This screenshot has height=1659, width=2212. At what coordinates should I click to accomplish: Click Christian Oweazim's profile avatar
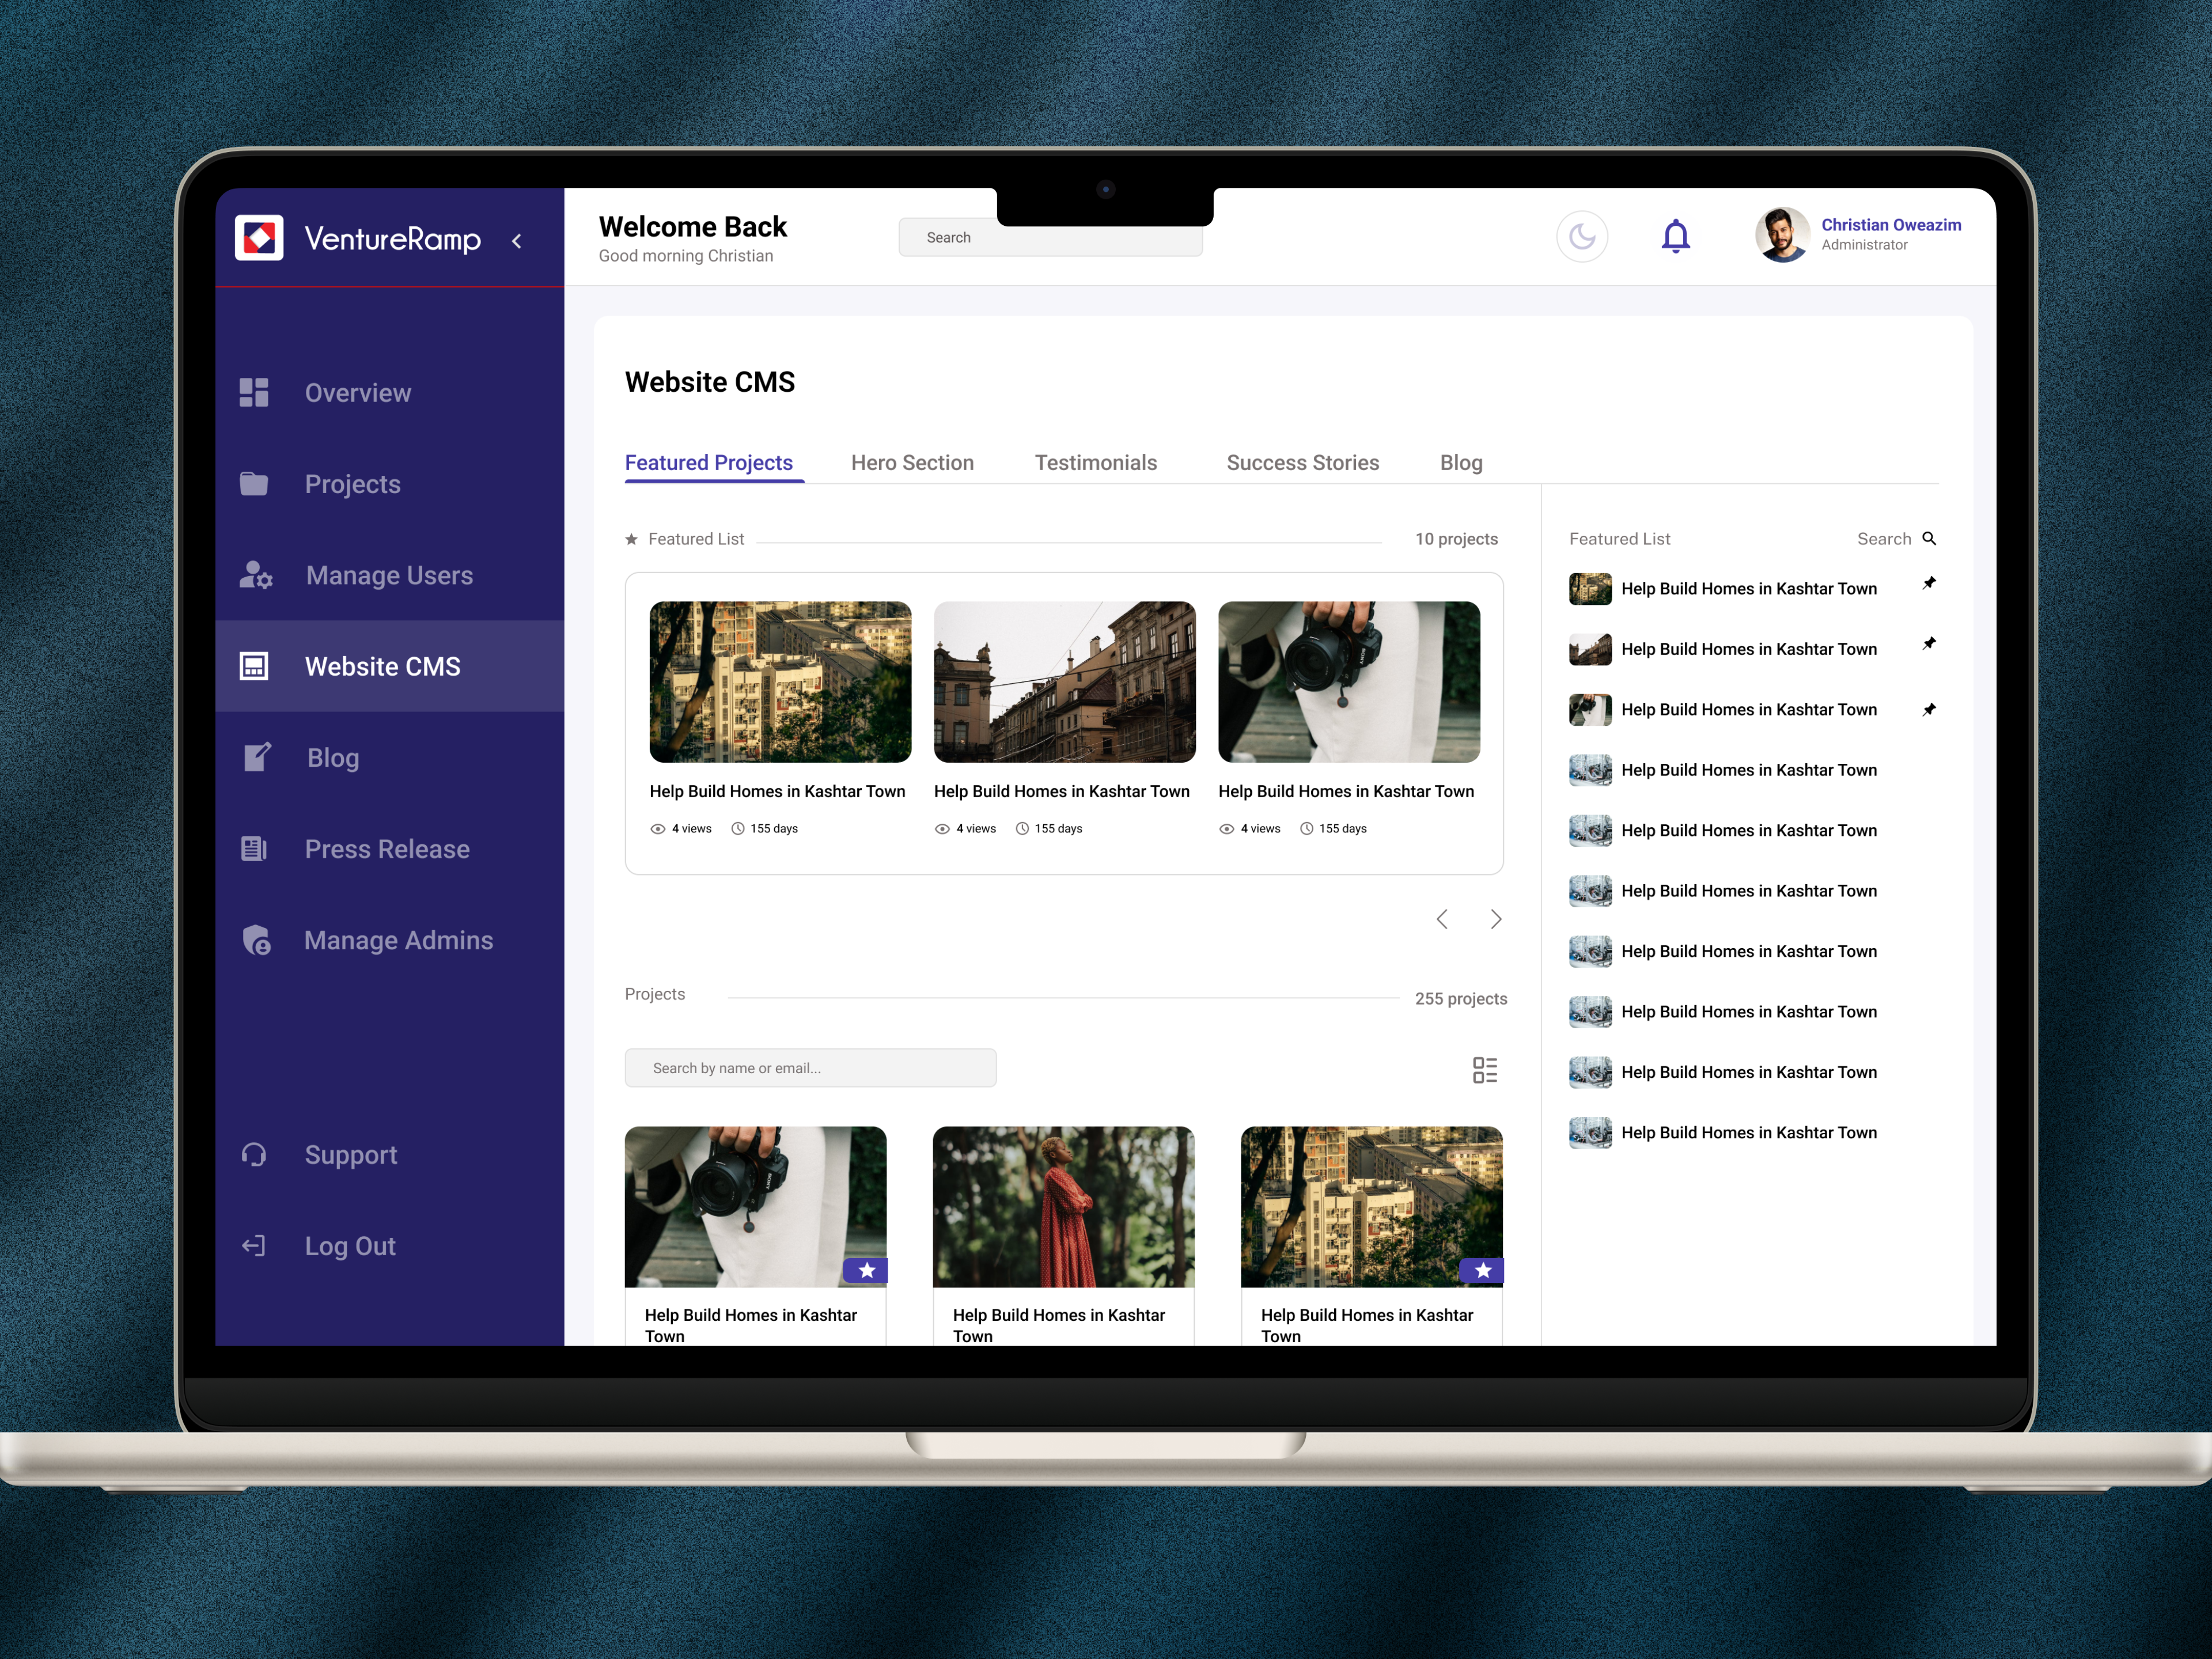coord(1782,235)
